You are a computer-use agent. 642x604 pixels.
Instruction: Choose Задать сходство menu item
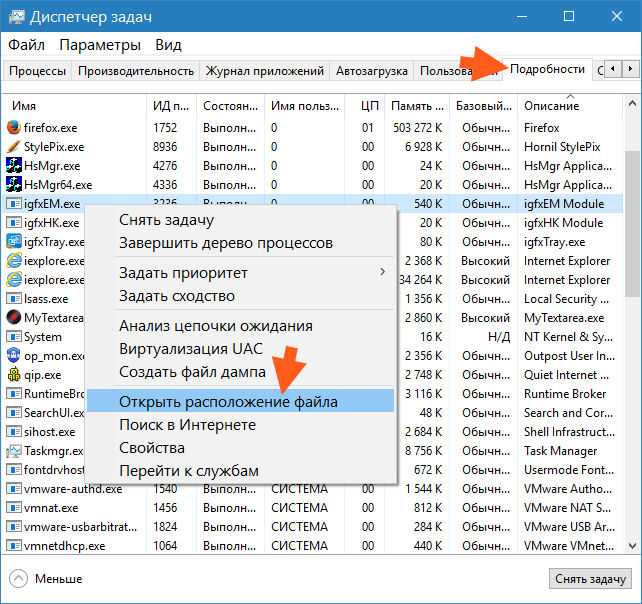[x=240, y=296]
